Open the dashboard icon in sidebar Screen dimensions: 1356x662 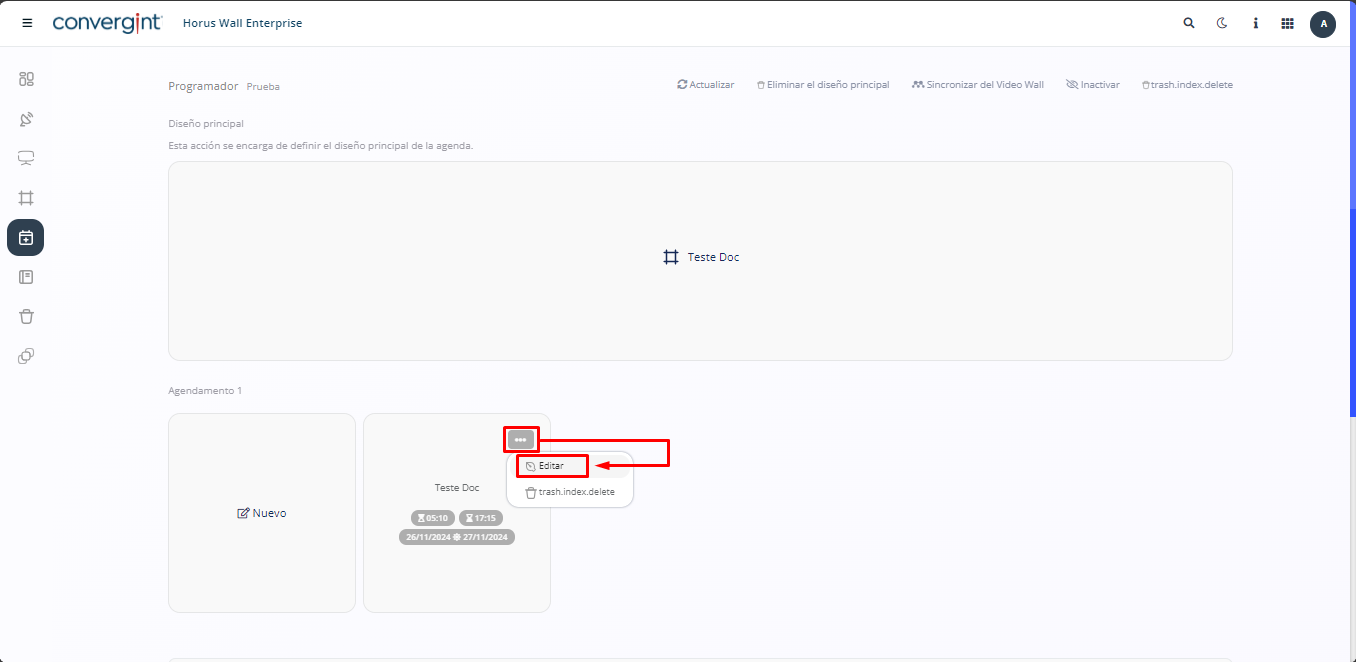point(26,79)
